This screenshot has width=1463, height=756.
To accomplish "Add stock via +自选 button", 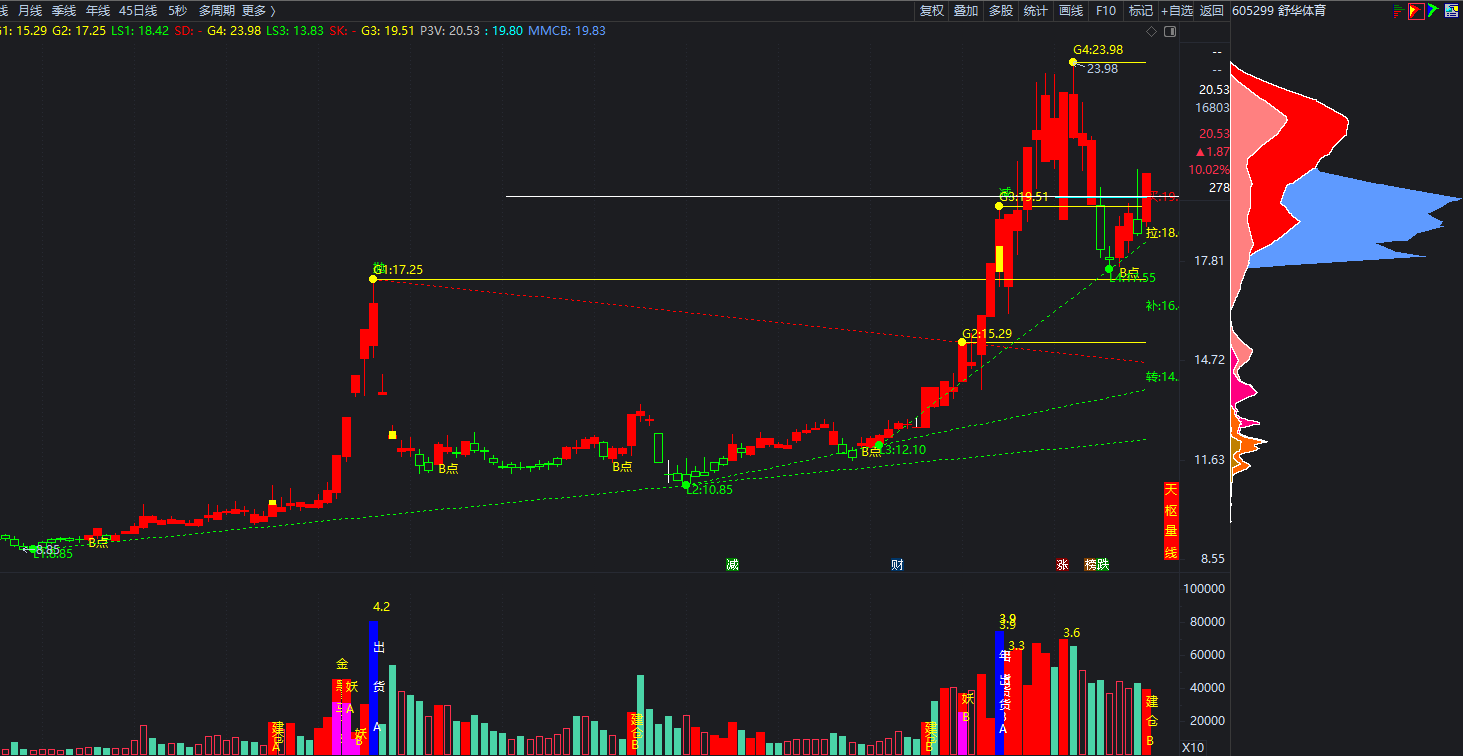I will coord(1177,11).
